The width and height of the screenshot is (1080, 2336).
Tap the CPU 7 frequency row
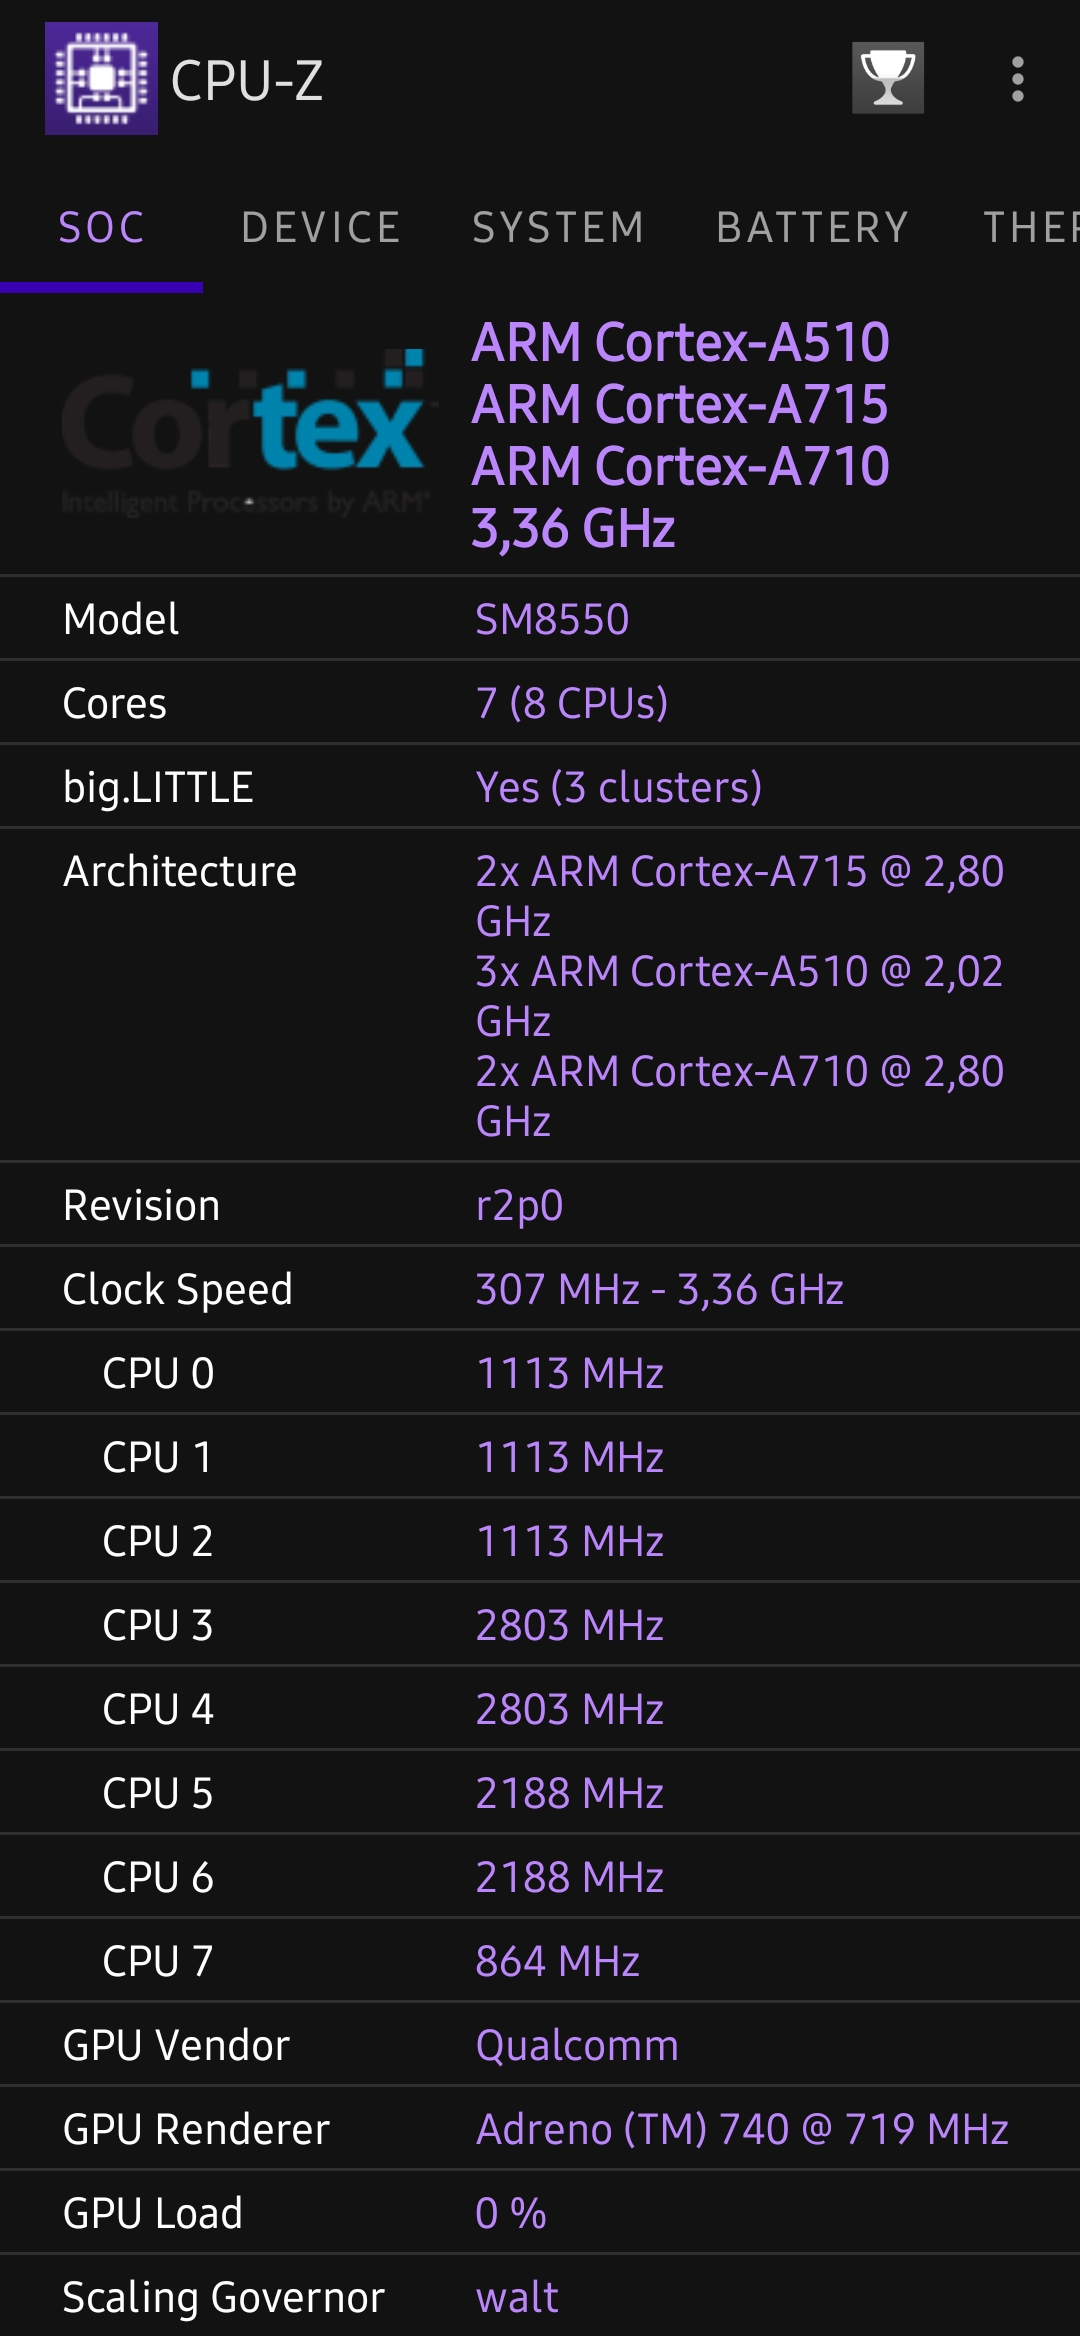coord(540,1961)
